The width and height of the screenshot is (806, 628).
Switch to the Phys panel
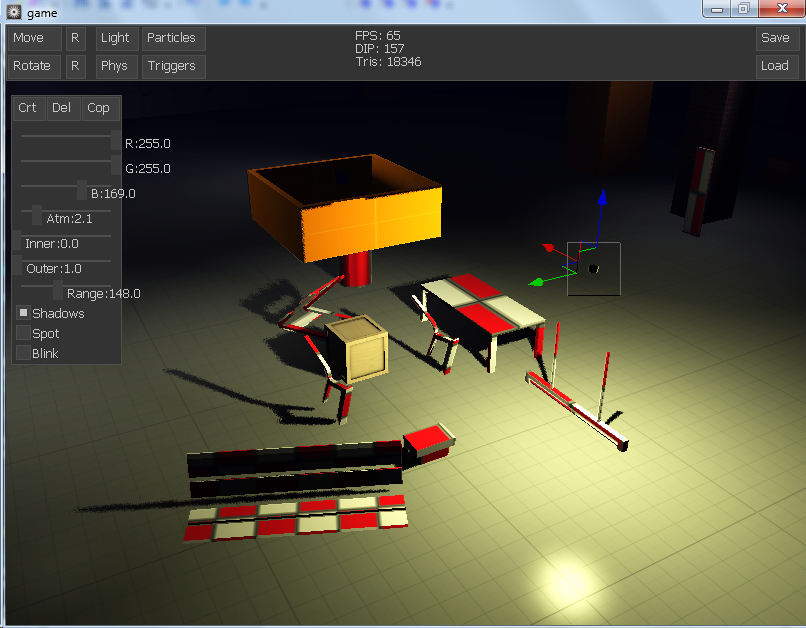pyautogui.click(x=115, y=66)
